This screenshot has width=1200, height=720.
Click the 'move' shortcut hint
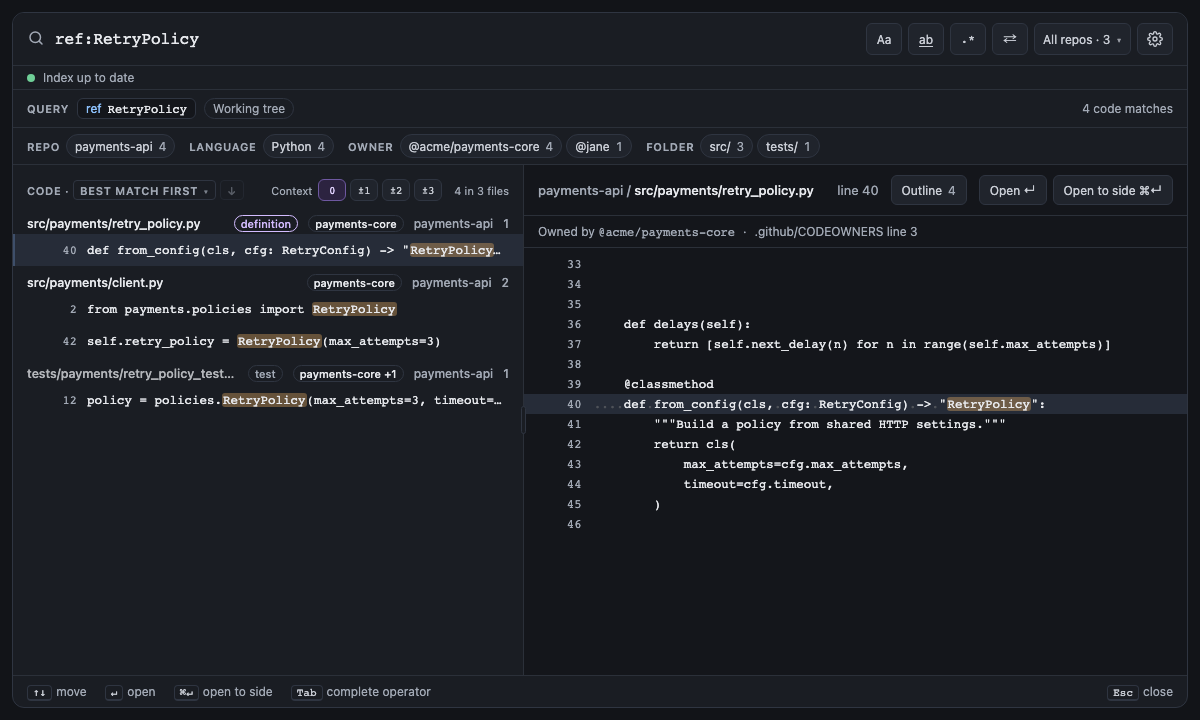click(57, 692)
